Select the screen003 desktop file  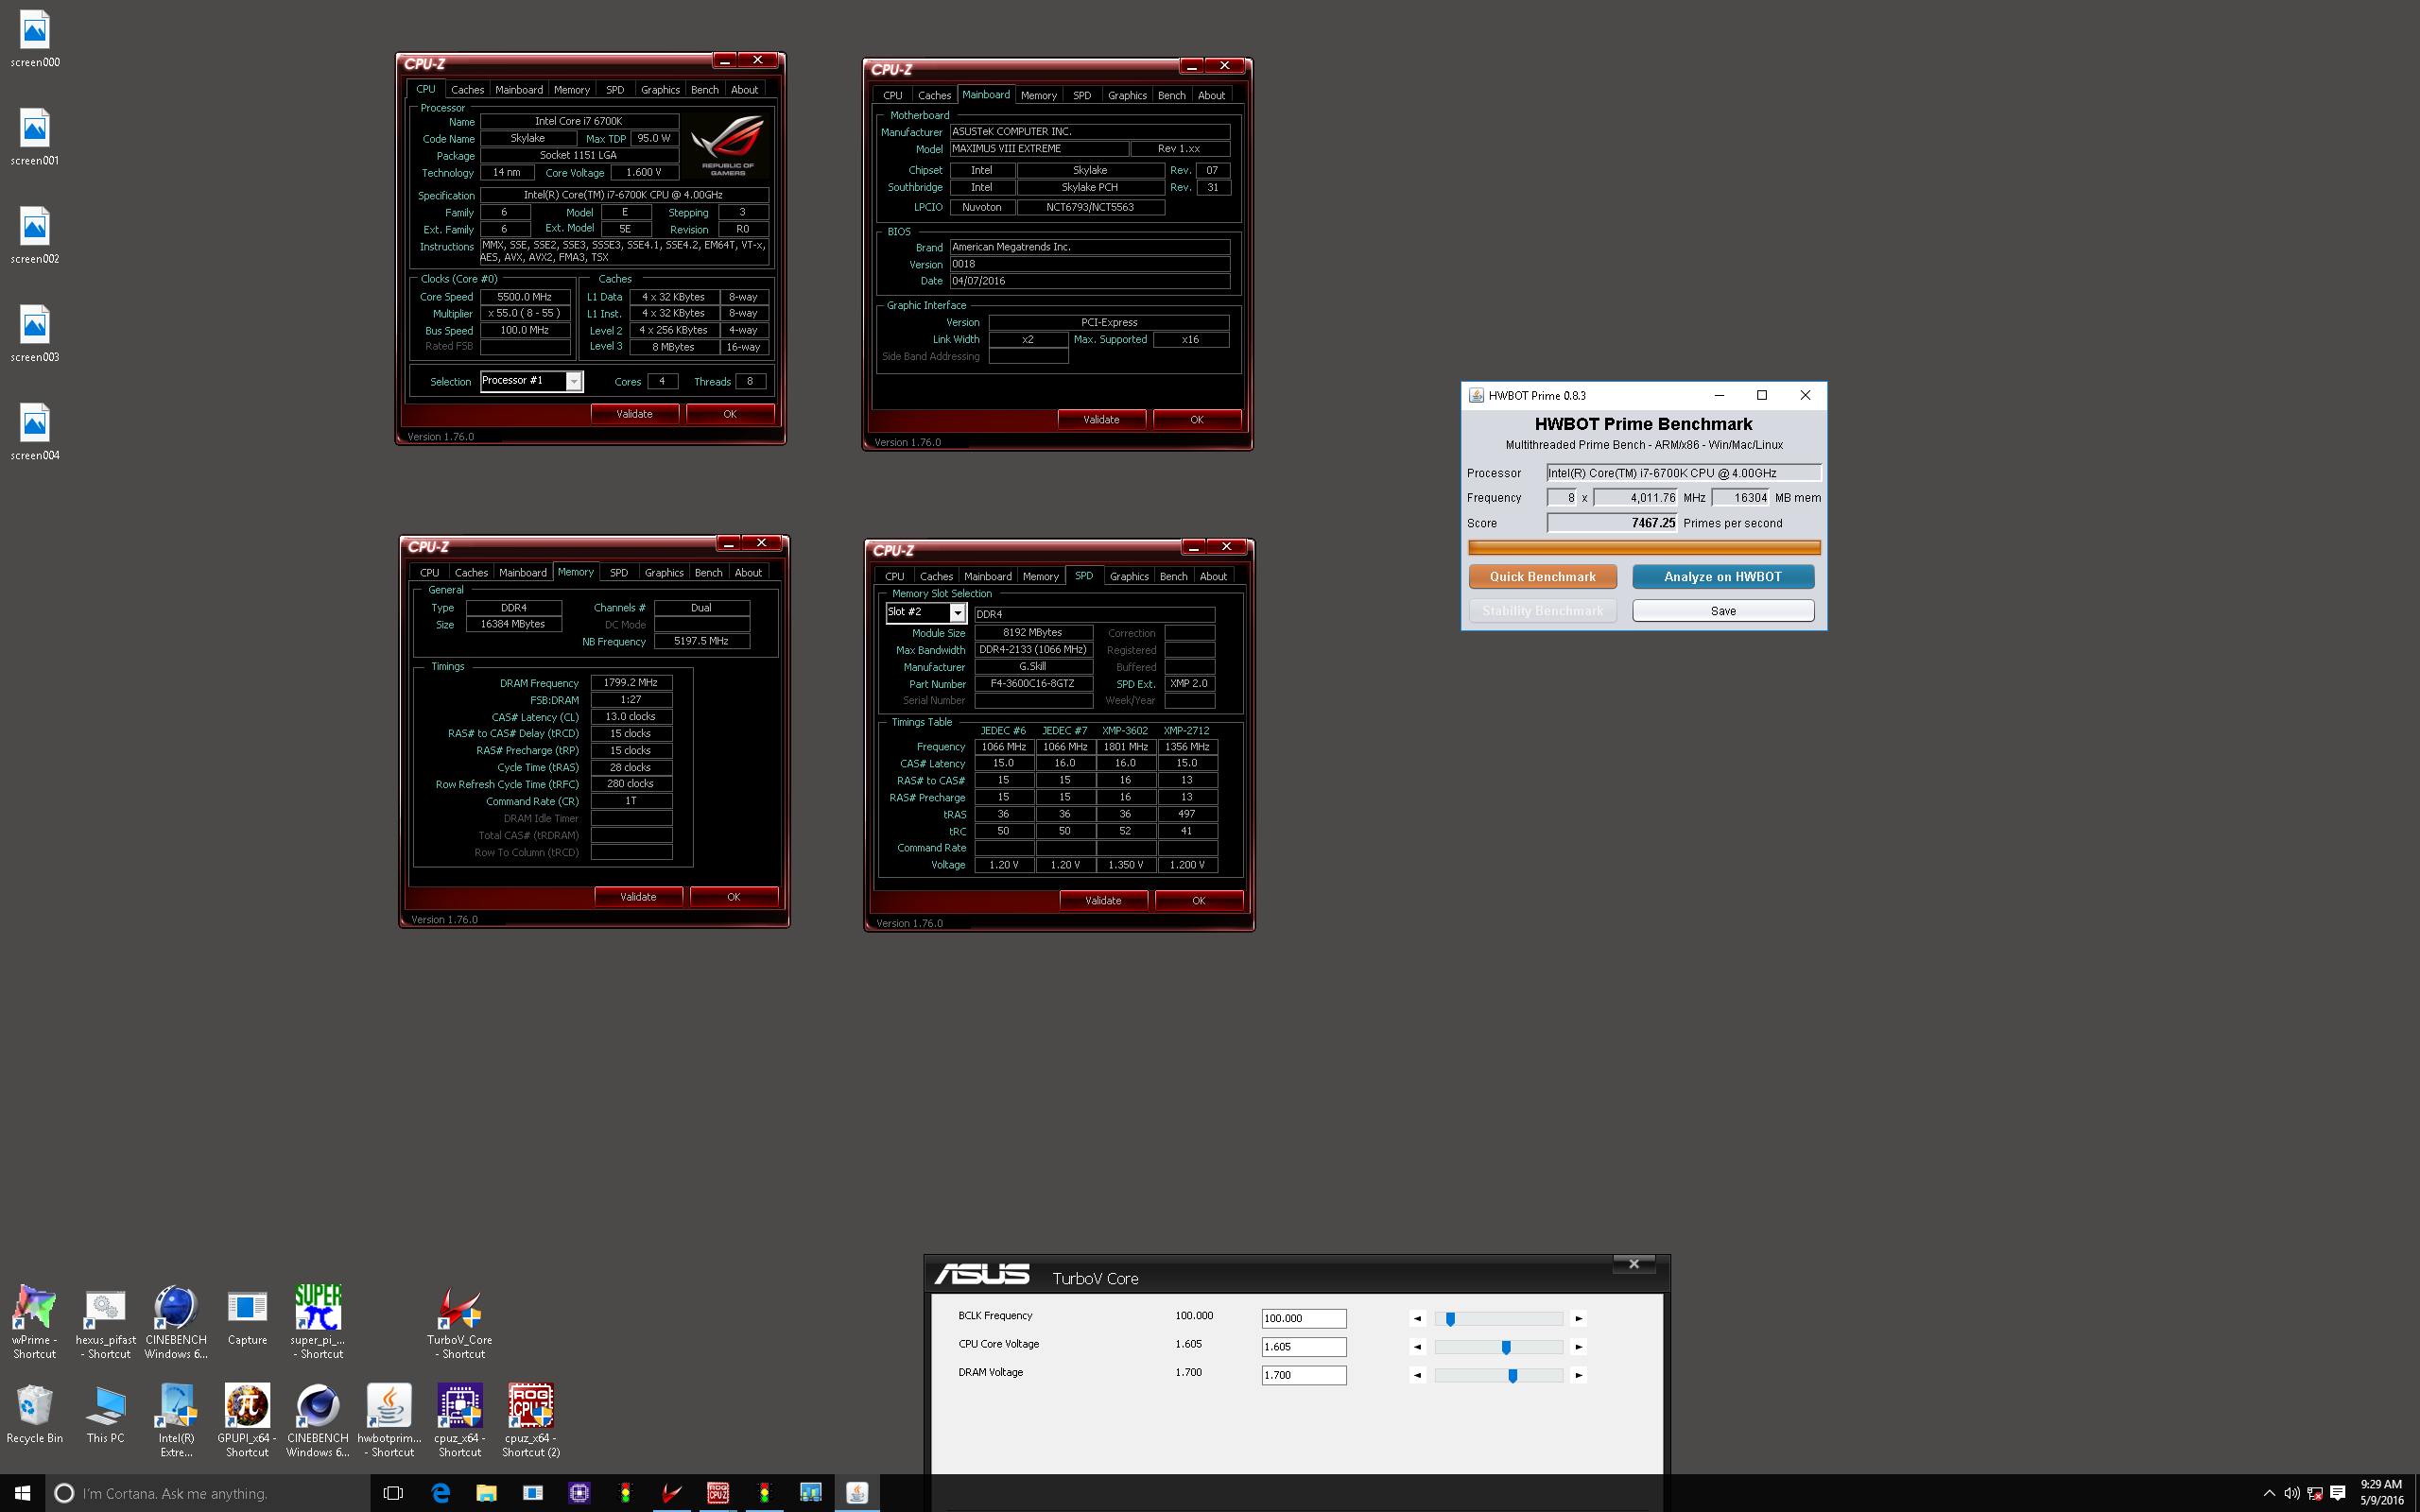point(35,333)
